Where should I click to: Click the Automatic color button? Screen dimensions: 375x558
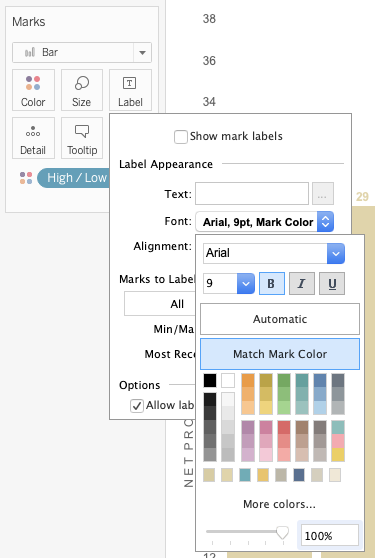point(280,319)
